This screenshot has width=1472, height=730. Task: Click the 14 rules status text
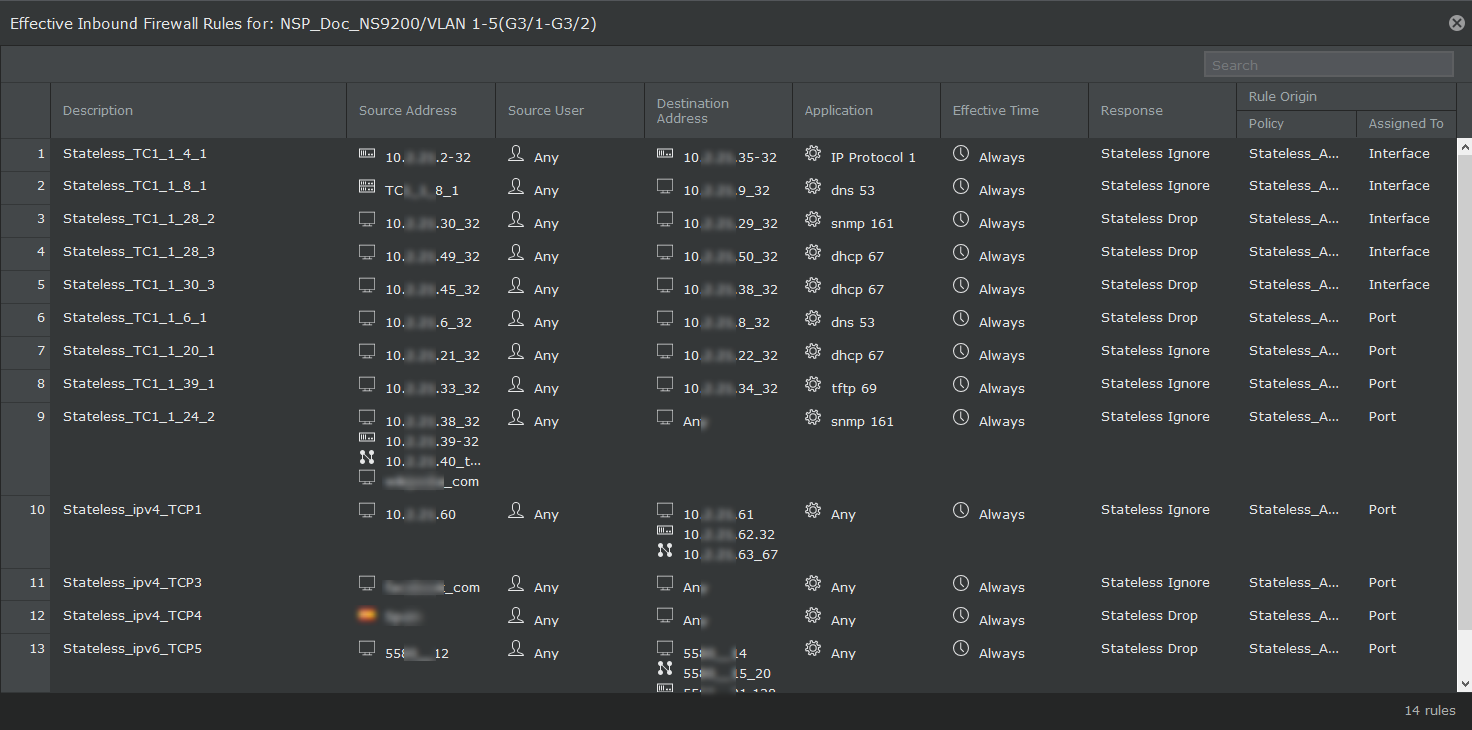[1430, 711]
